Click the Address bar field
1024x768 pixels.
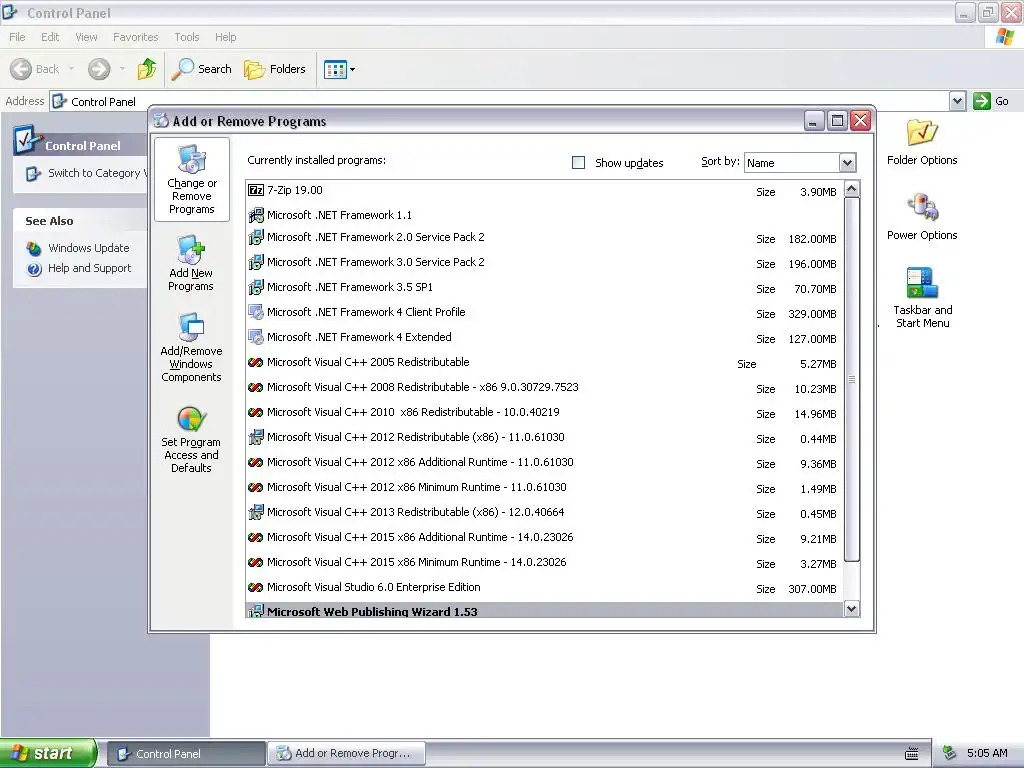(x=500, y=101)
